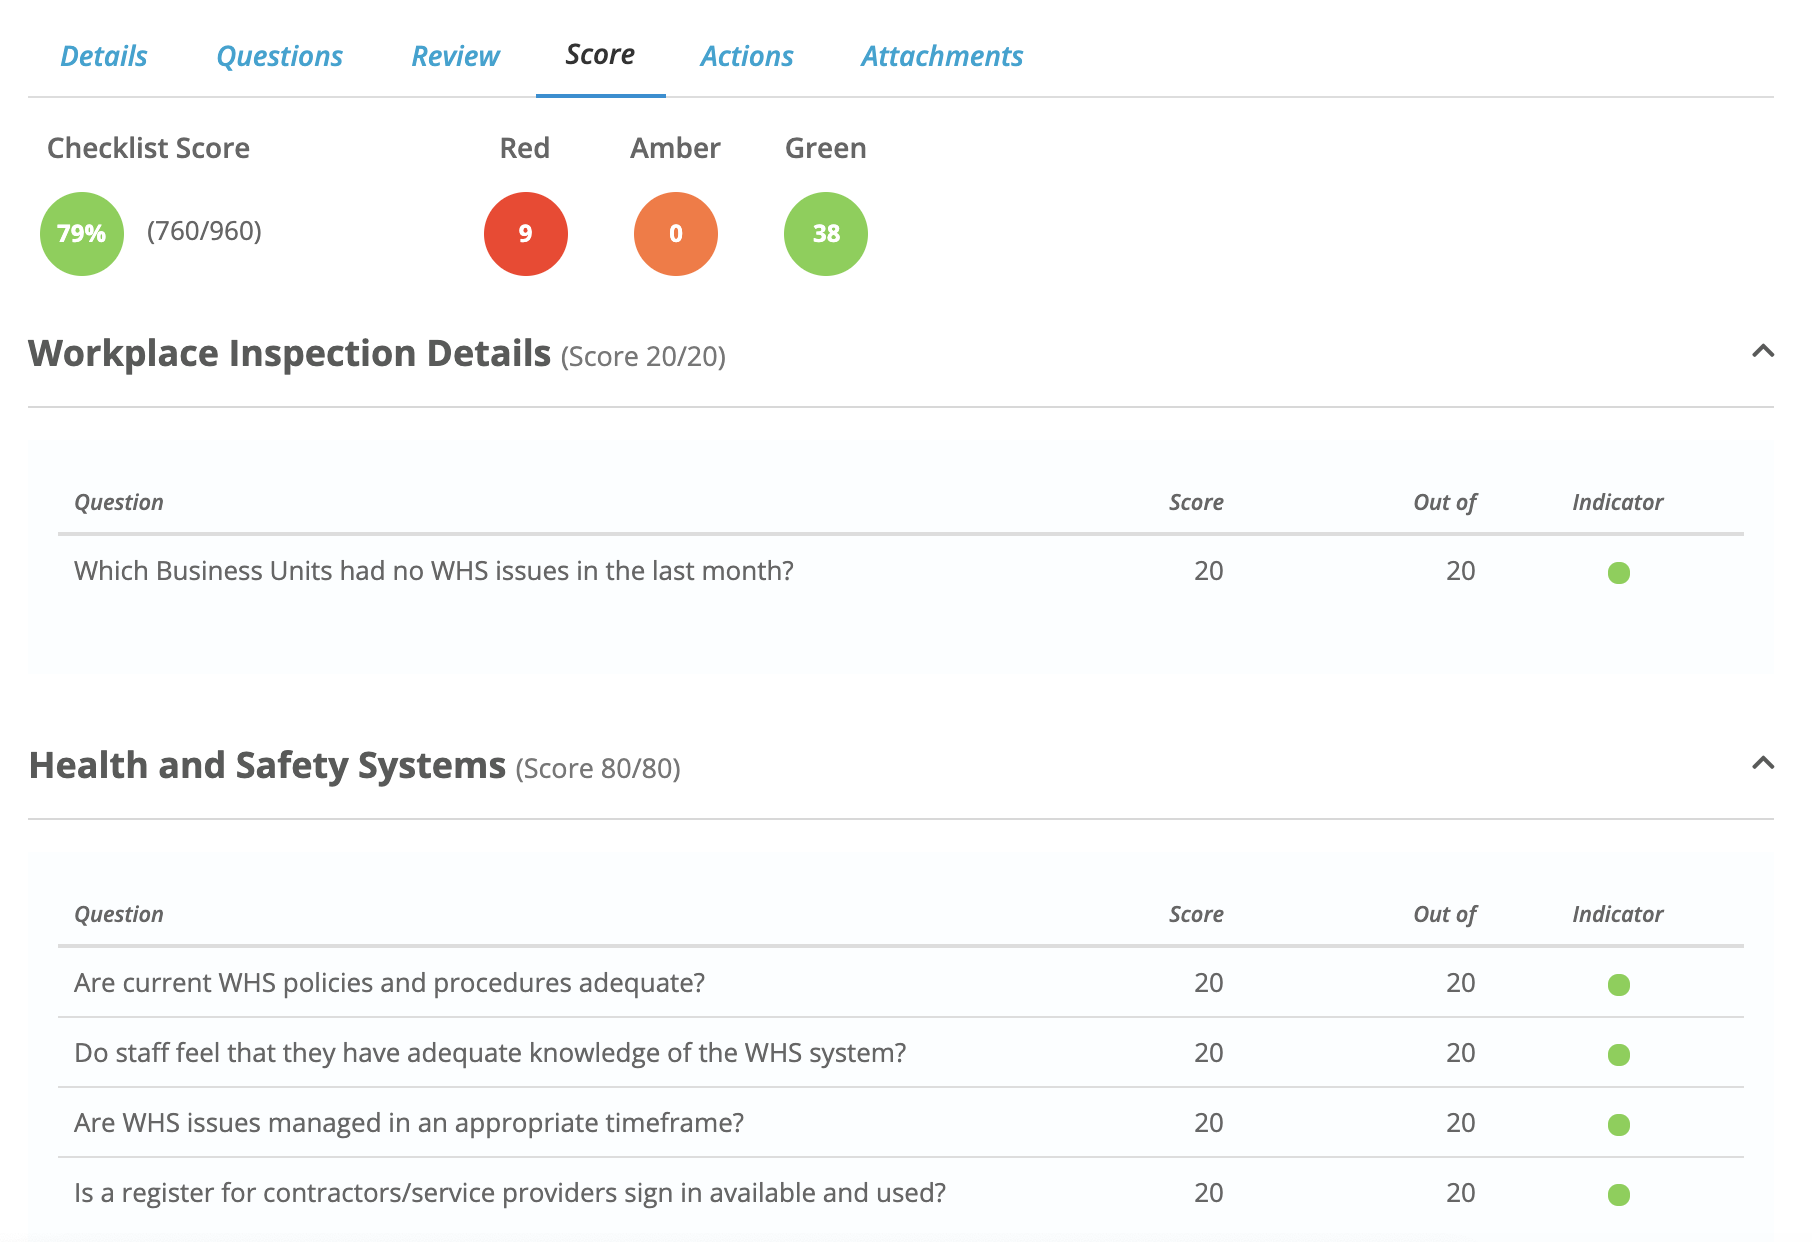Open the Actions tab

747,56
